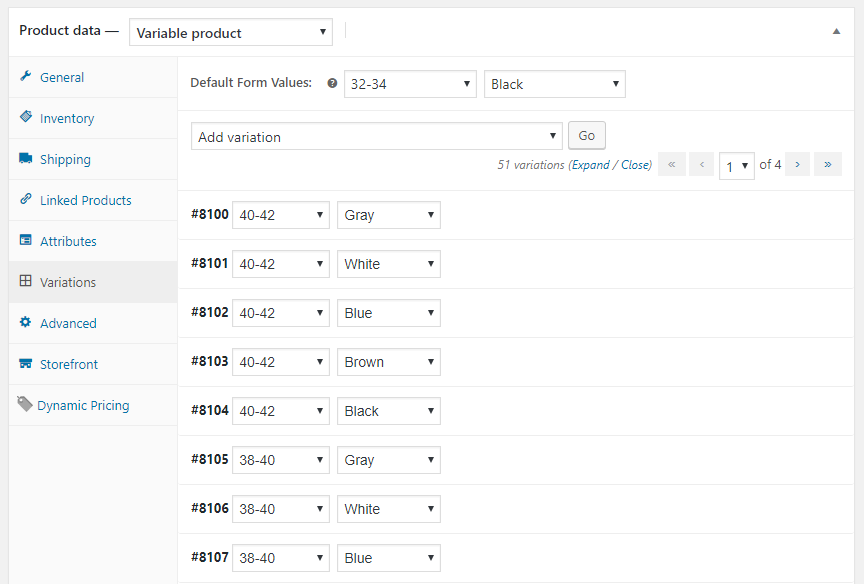Open color dropdown White for variation #8101
Image resolution: width=864 pixels, height=584 pixels.
pos(388,264)
